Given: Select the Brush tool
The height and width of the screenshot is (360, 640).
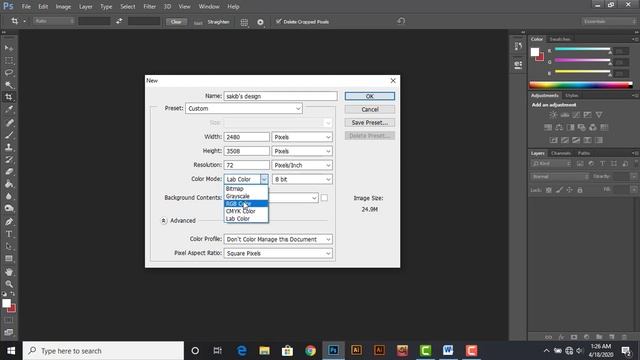Looking at the screenshot, I should tap(9, 135).
